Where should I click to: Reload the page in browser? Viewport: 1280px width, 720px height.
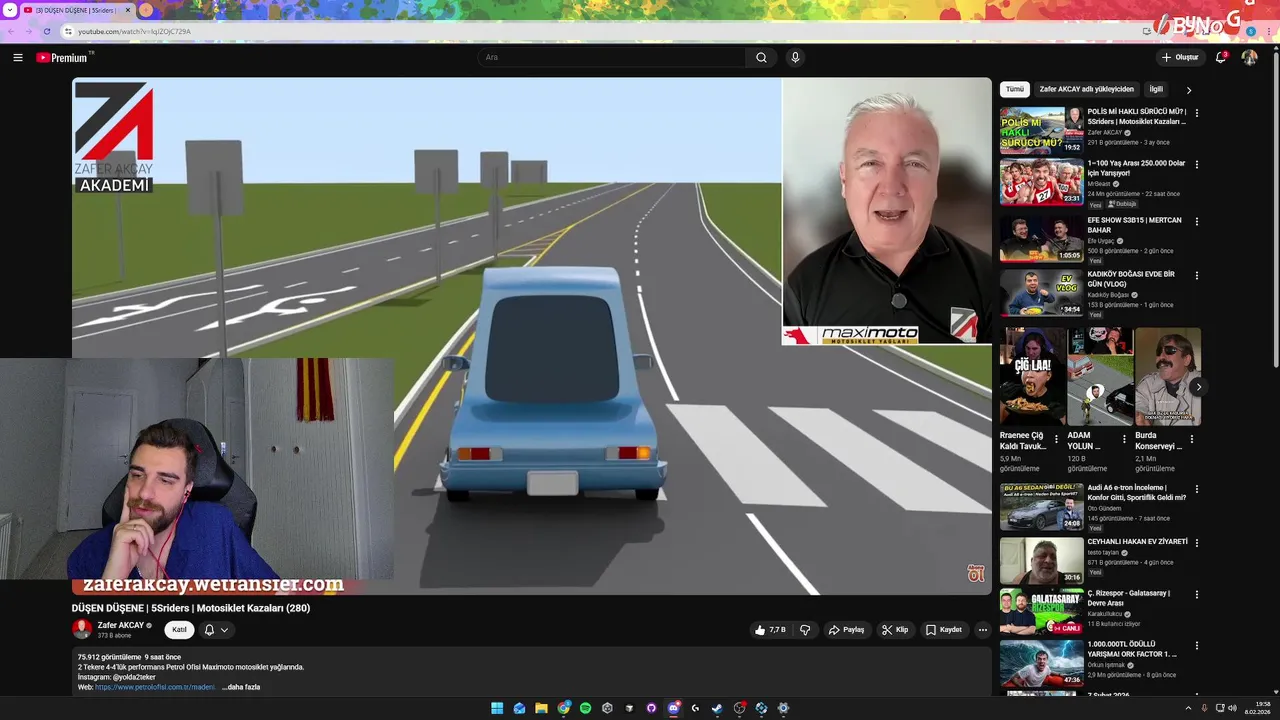pyautogui.click(x=46, y=31)
